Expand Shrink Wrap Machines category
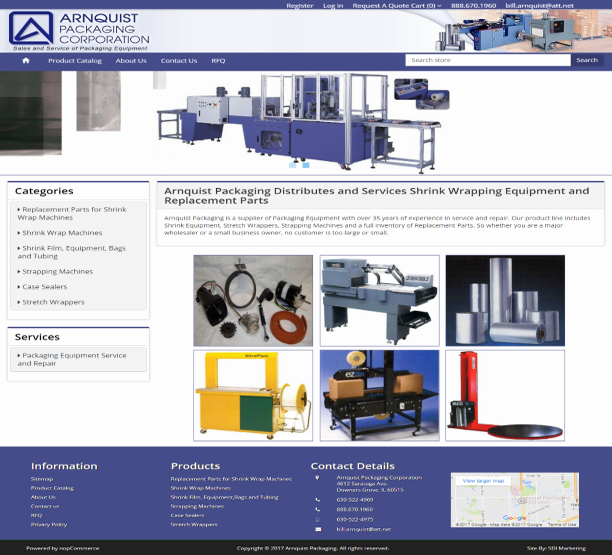Image resolution: width=612 pixels, height=555 pixels. [x=62, y=233]
